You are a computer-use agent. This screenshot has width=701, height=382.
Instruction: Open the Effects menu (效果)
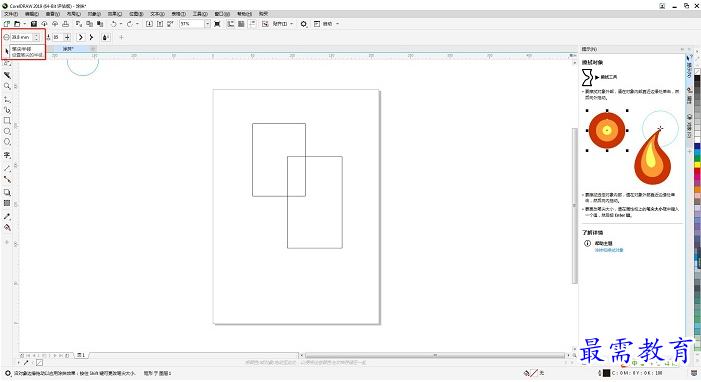click(114, 14)
